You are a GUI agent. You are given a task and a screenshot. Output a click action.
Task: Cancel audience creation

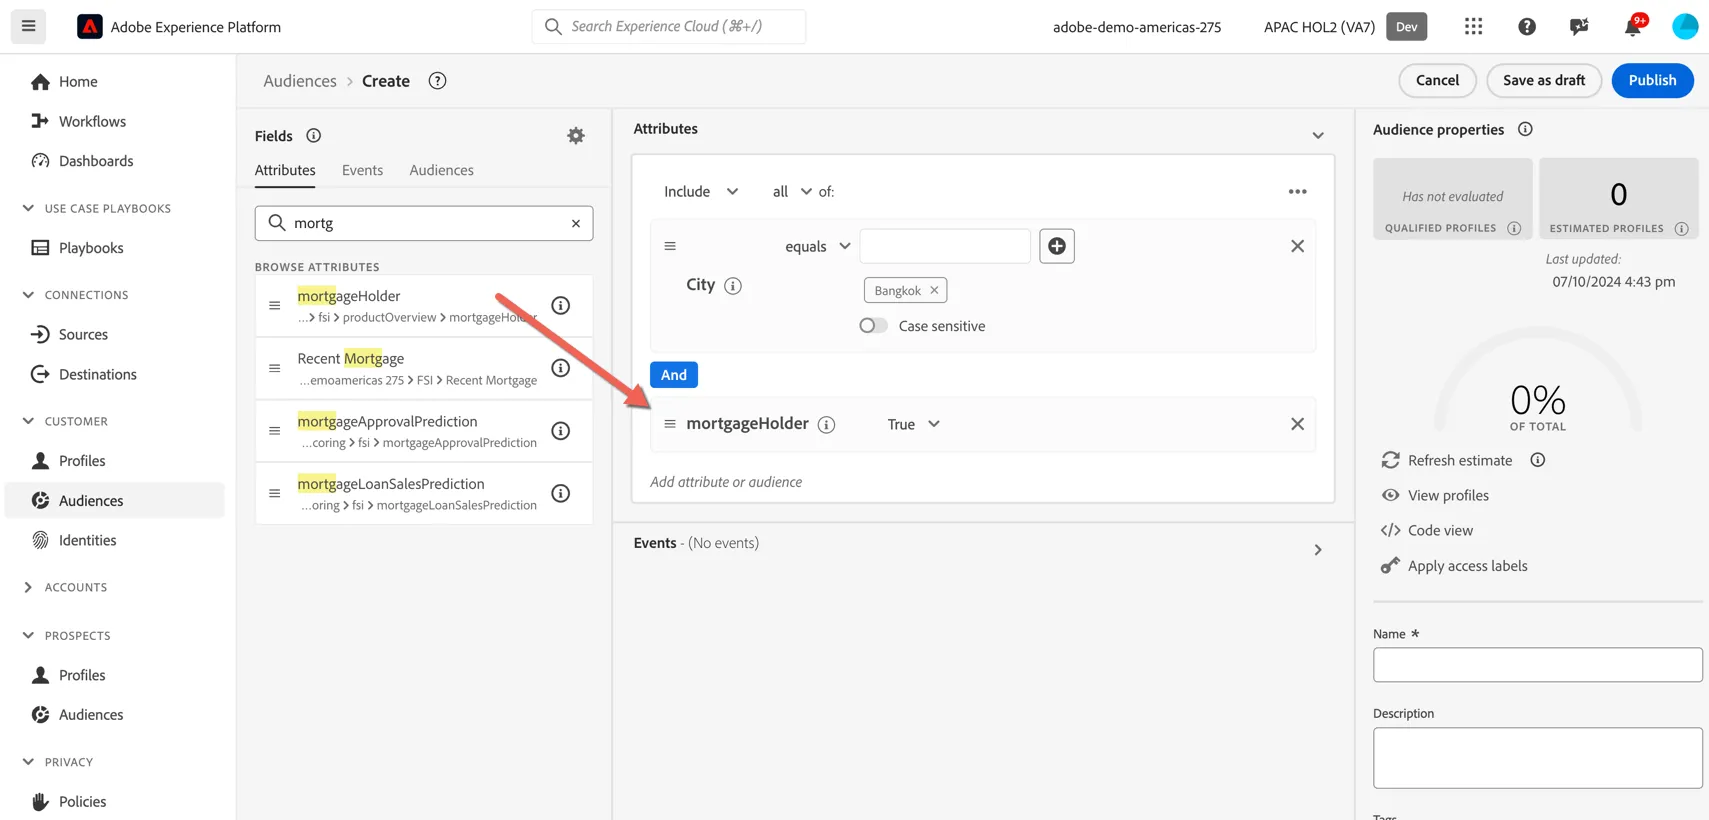click(1437, 80)
